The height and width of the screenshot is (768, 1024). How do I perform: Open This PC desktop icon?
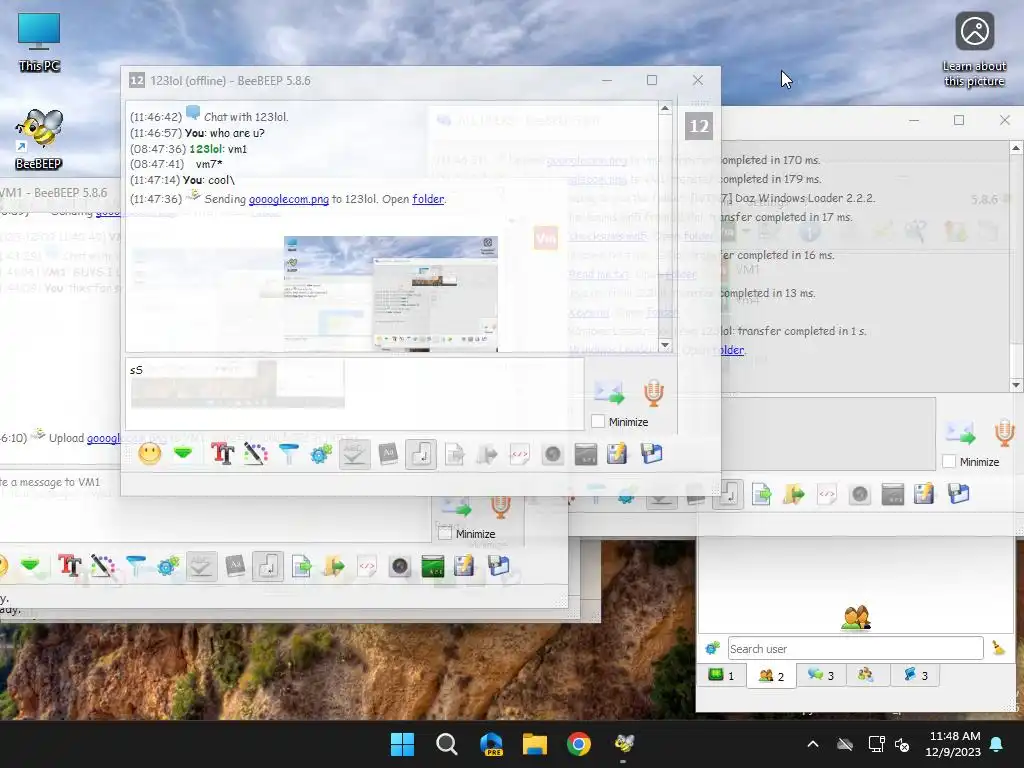click(39, 42)
